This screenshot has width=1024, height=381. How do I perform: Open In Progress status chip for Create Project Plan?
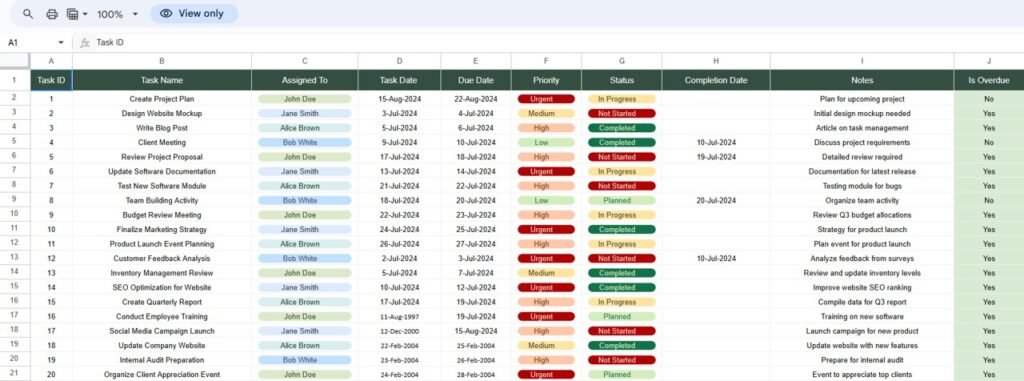coord(621,99)
